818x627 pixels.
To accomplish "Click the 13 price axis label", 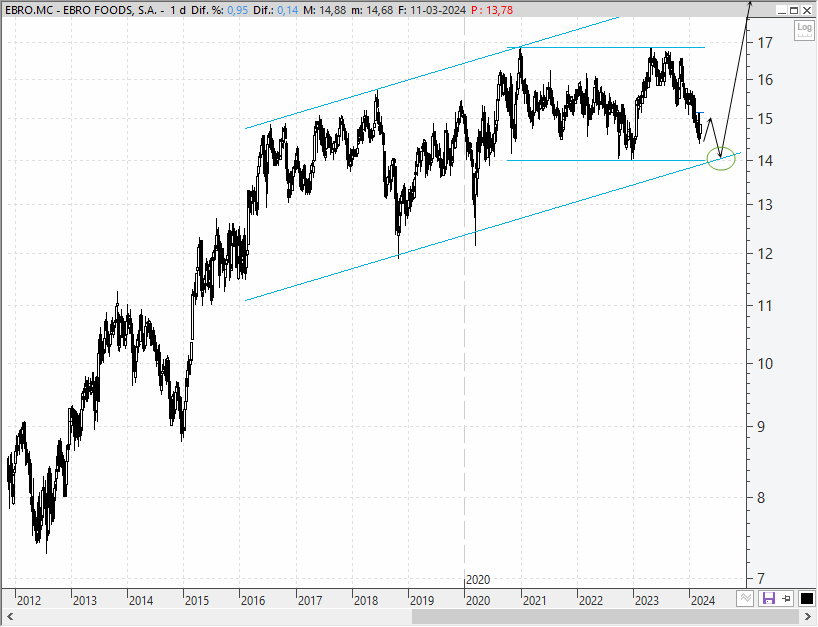I will click(765, 205).
